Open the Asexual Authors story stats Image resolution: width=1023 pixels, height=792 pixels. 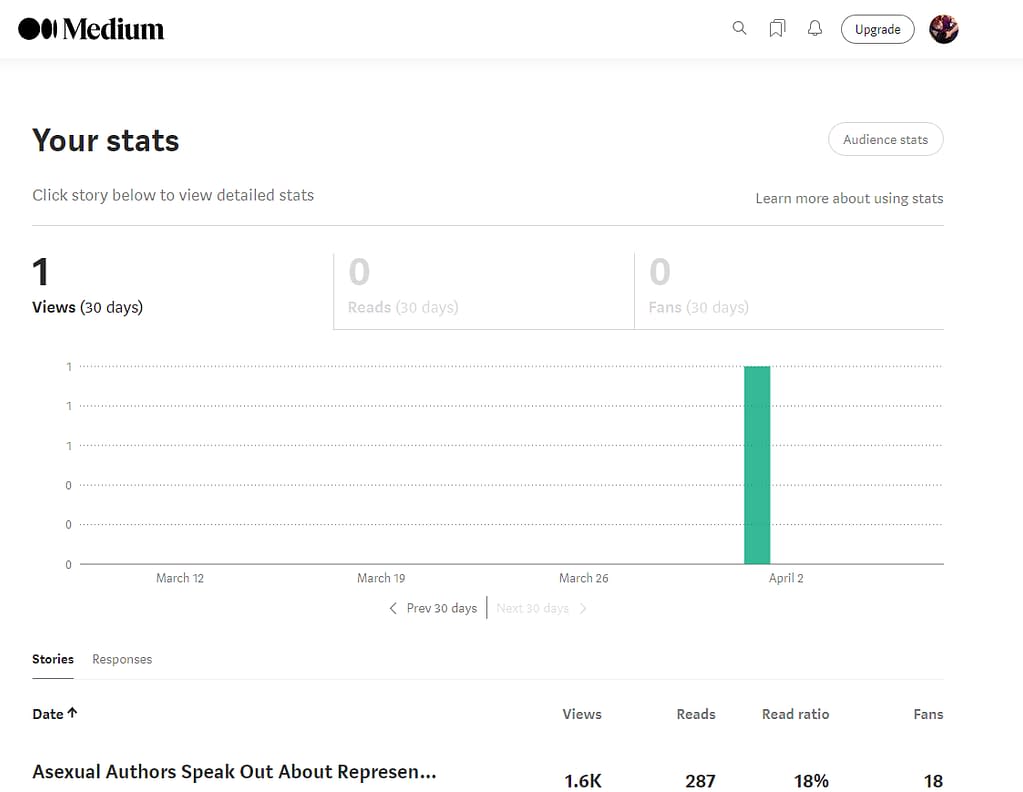pos(235,772)
